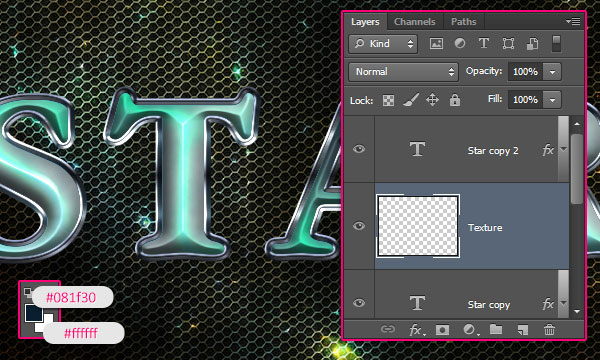Lock transparent pixels icon

coord(388,100)
